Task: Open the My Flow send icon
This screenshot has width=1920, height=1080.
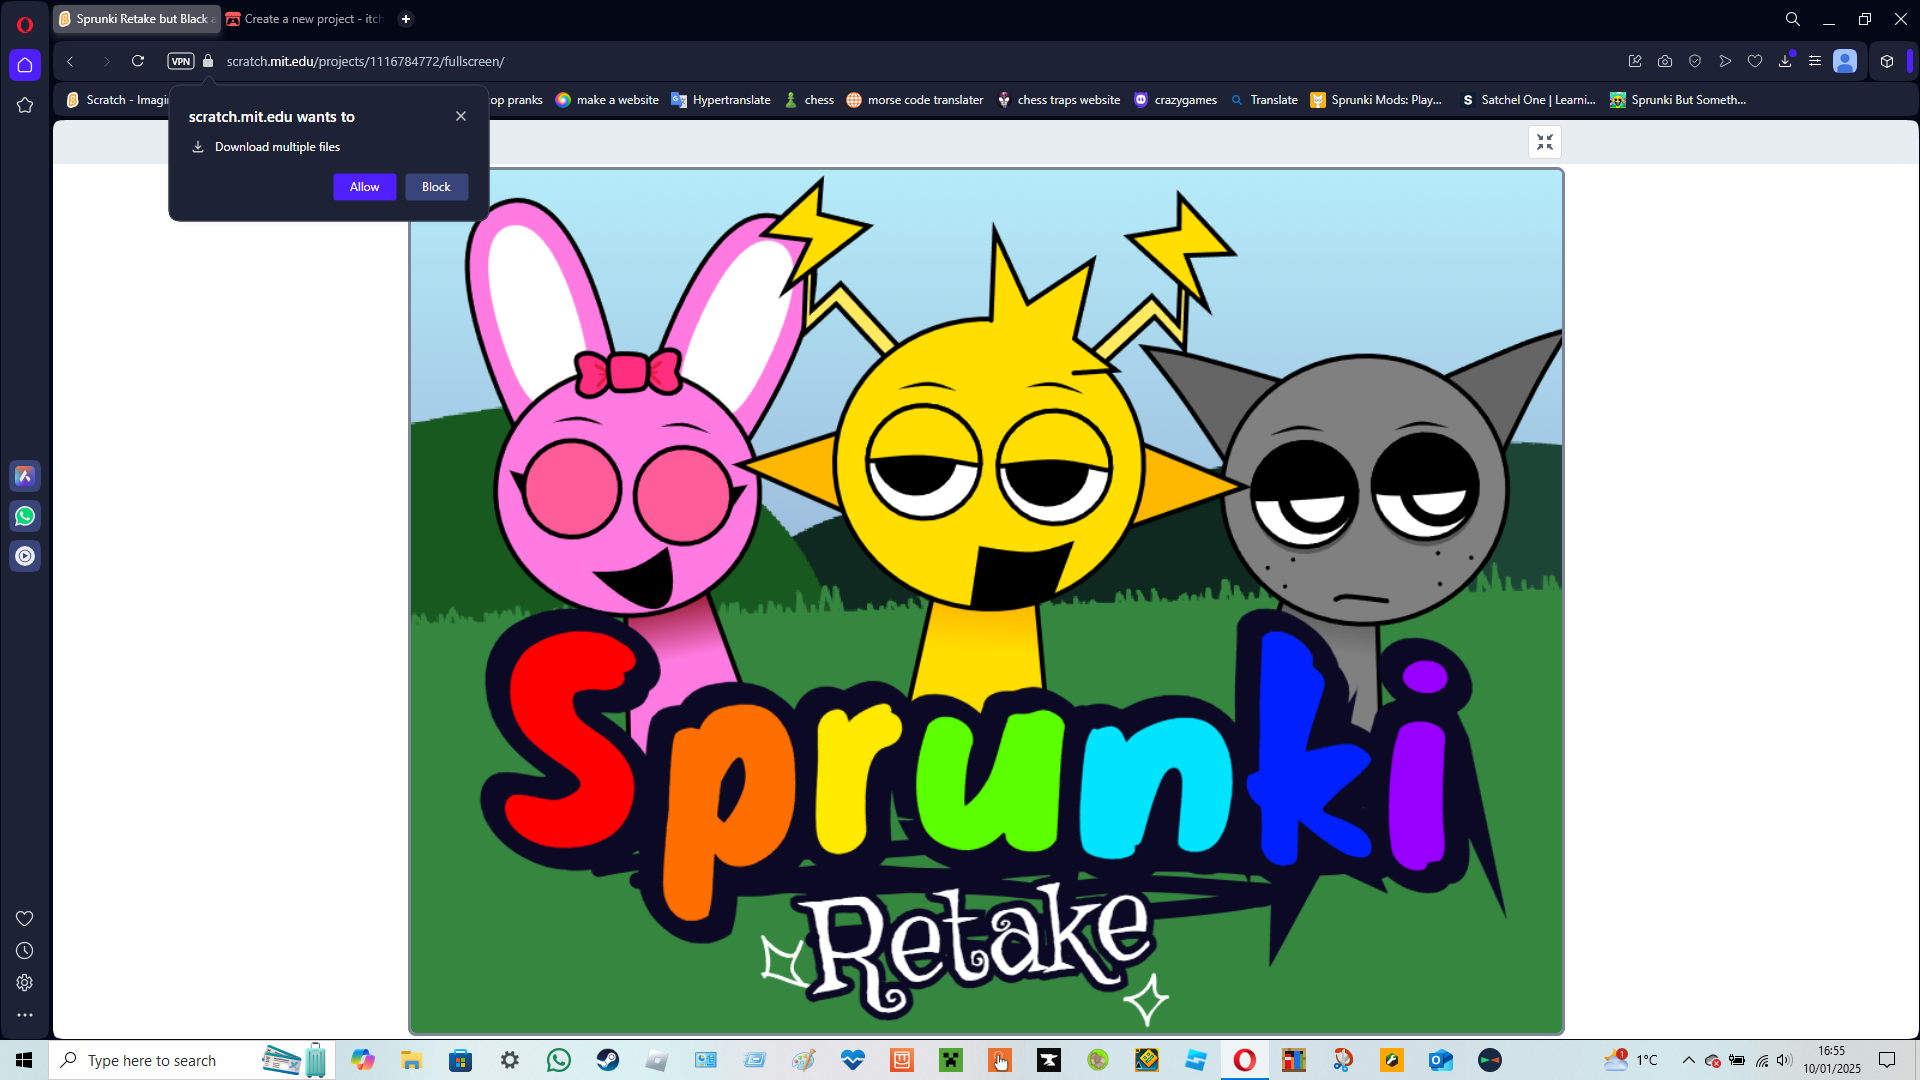Action: tap(1725, 61)
